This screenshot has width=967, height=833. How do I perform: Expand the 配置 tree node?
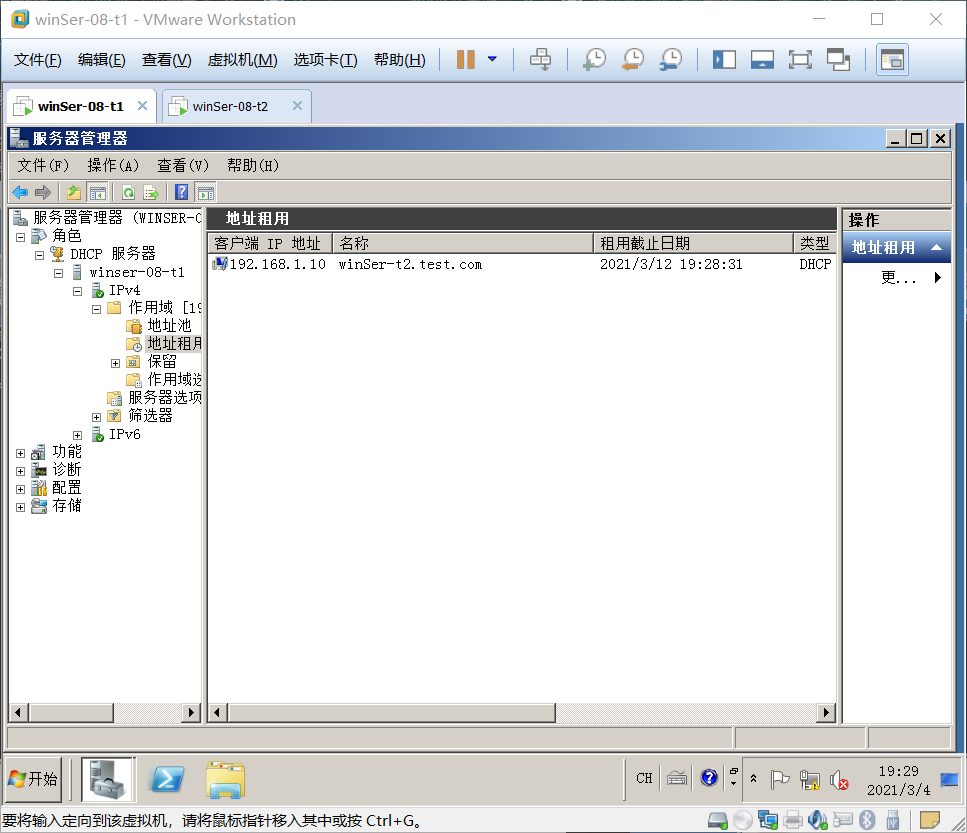tap(20, 489)
